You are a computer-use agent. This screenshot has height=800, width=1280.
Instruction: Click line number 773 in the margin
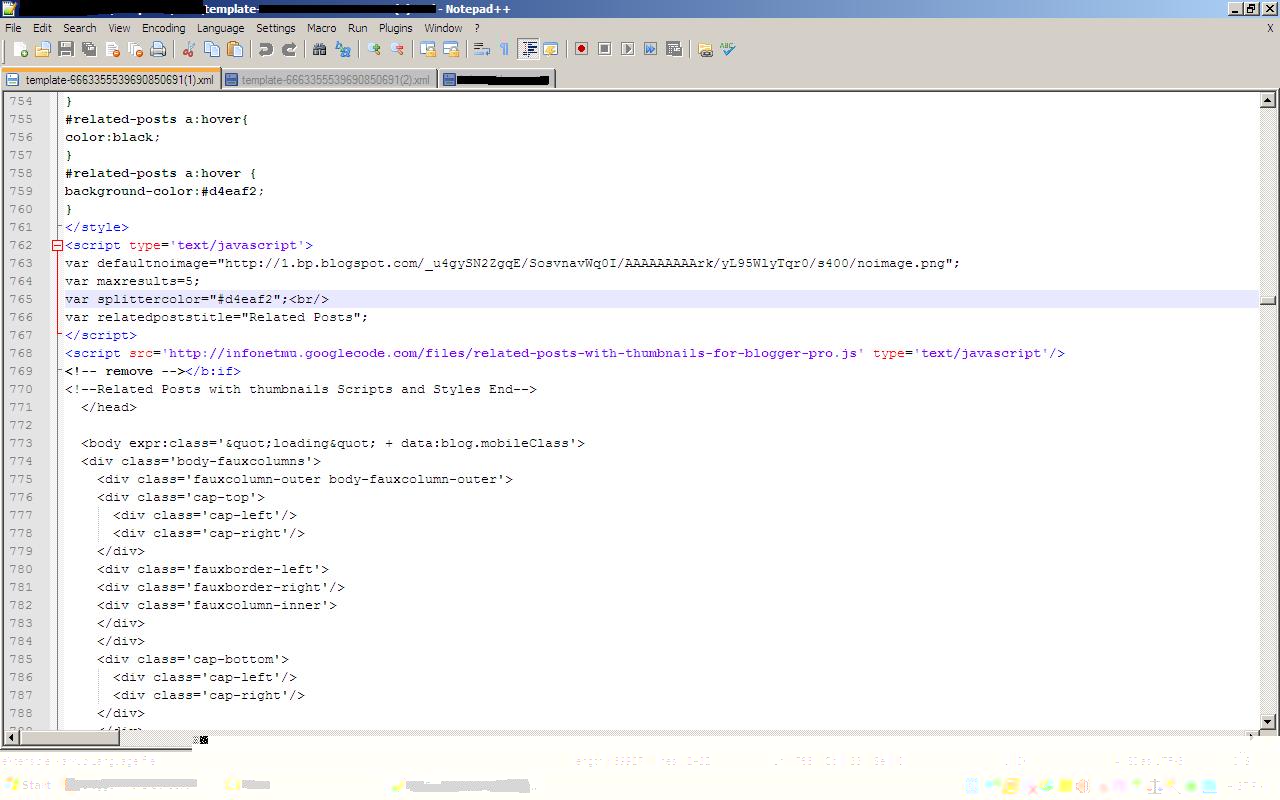pos(21,443)
